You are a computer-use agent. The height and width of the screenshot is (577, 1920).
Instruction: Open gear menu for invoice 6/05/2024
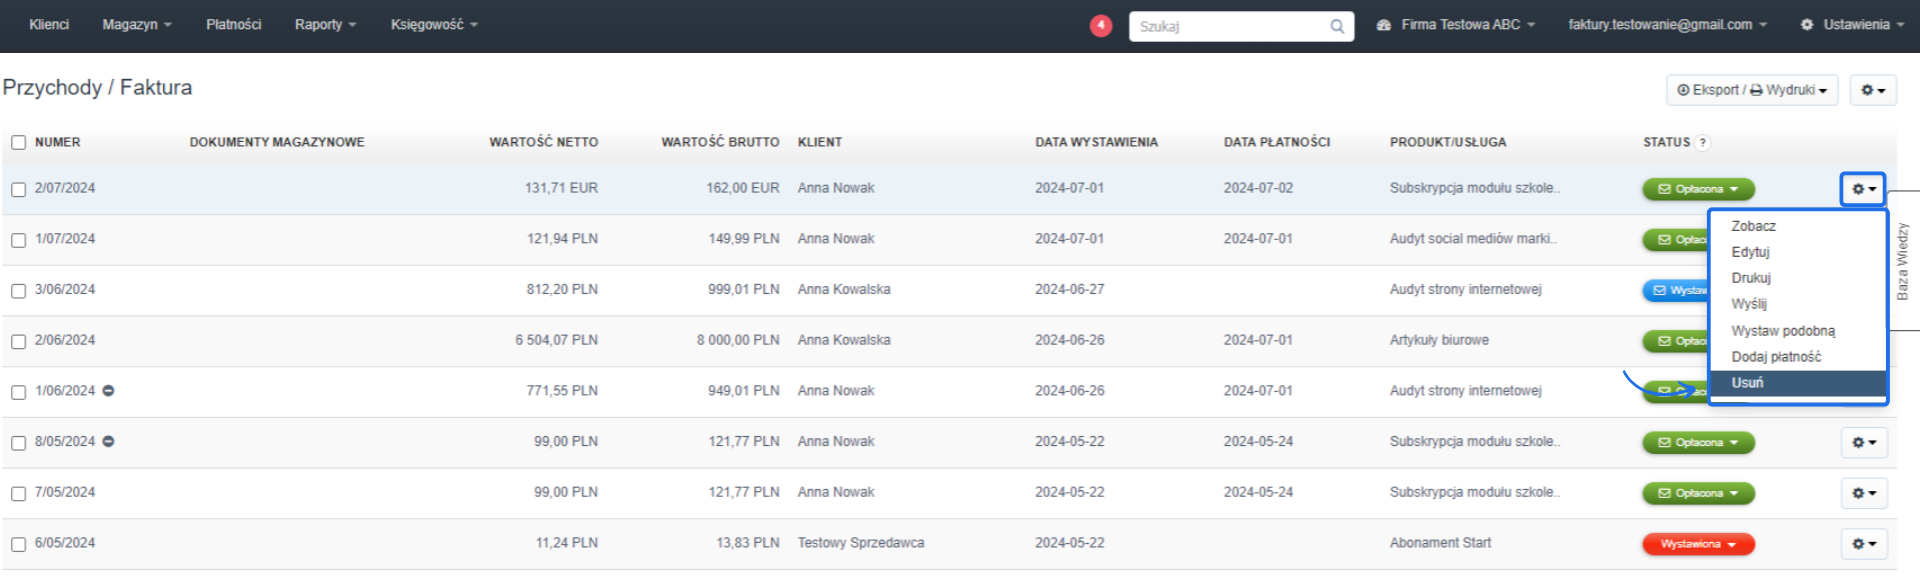(x=1863, y=544)
